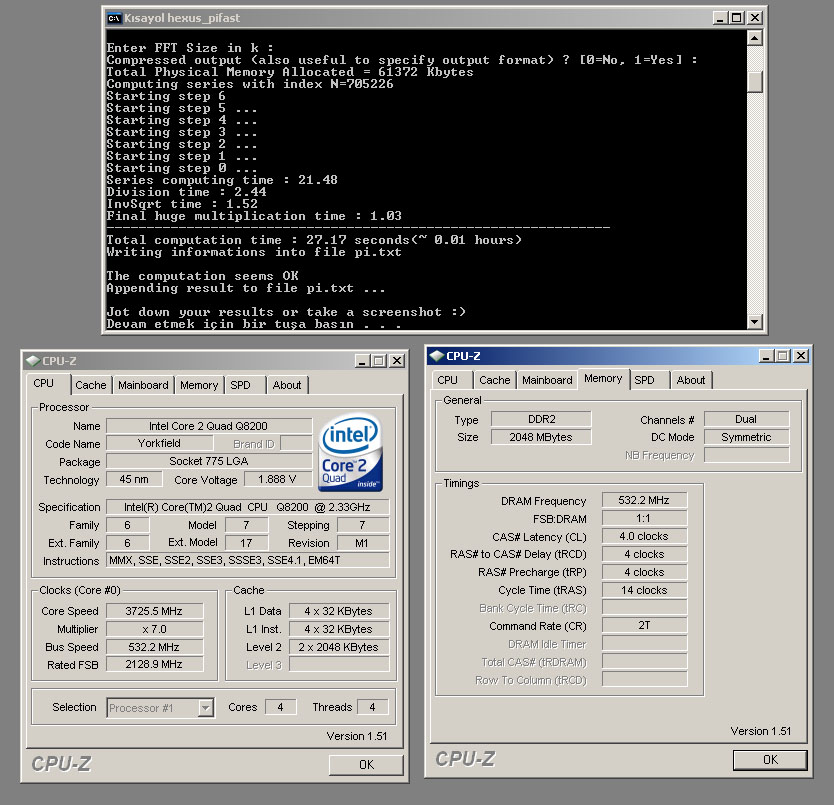Click the Core Speed value 3725.5 MHz
The image size is (834, 805).
154,611
